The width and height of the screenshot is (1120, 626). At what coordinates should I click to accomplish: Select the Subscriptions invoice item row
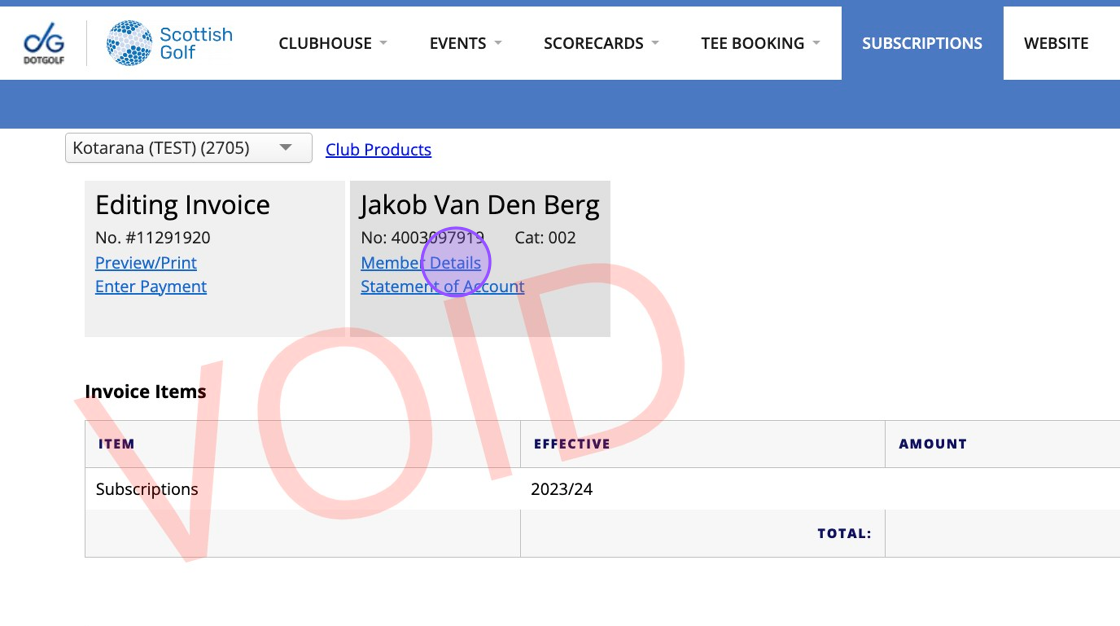[147, 490]
